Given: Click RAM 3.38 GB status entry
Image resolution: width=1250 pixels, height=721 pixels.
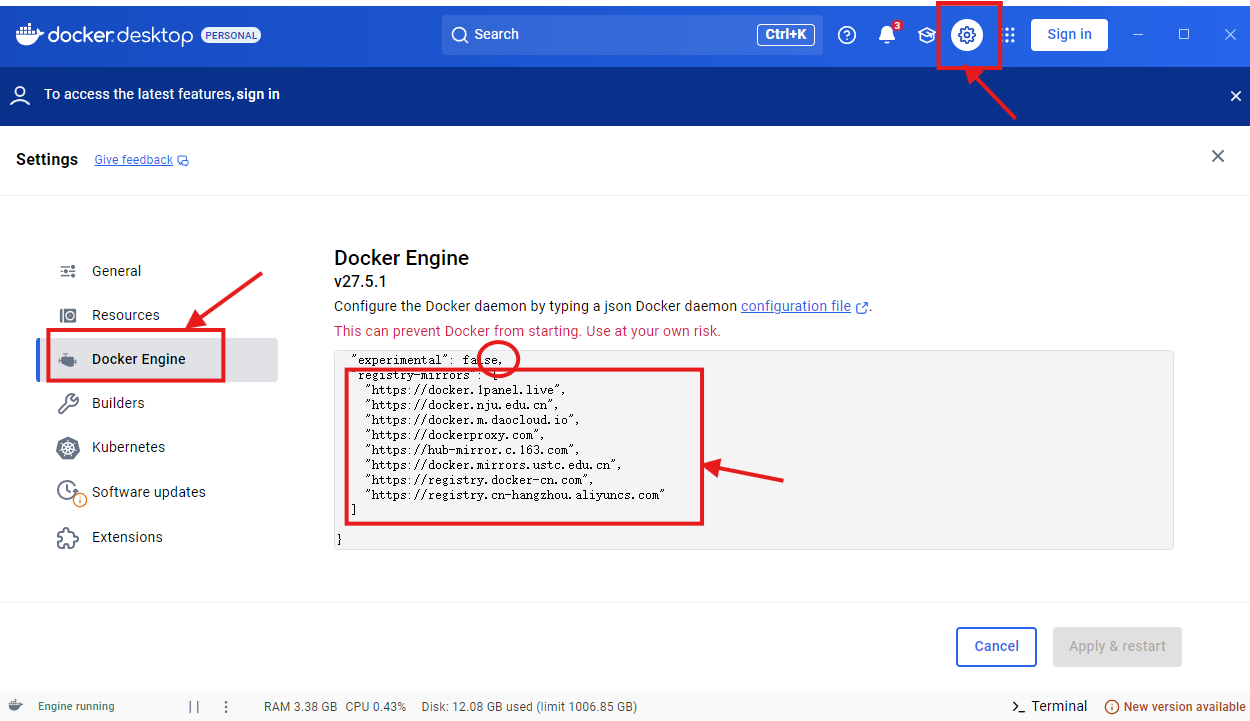Looking at the screenshot, I should point(300,707).
